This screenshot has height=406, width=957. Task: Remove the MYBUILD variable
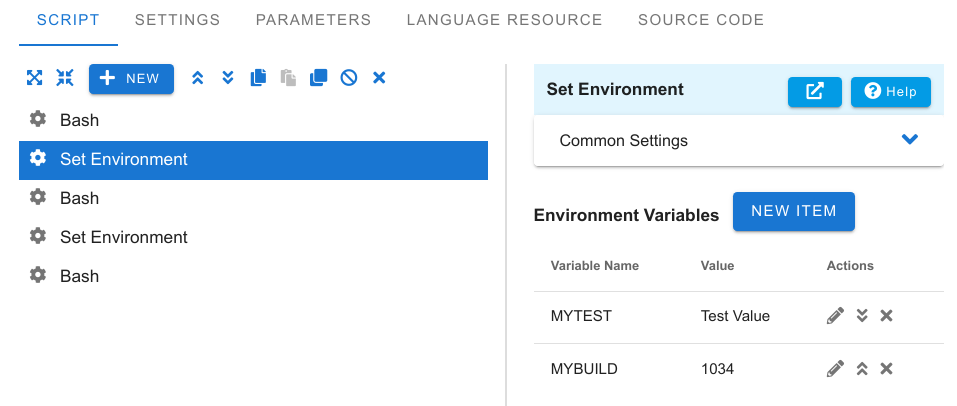[x=886, y=369]
